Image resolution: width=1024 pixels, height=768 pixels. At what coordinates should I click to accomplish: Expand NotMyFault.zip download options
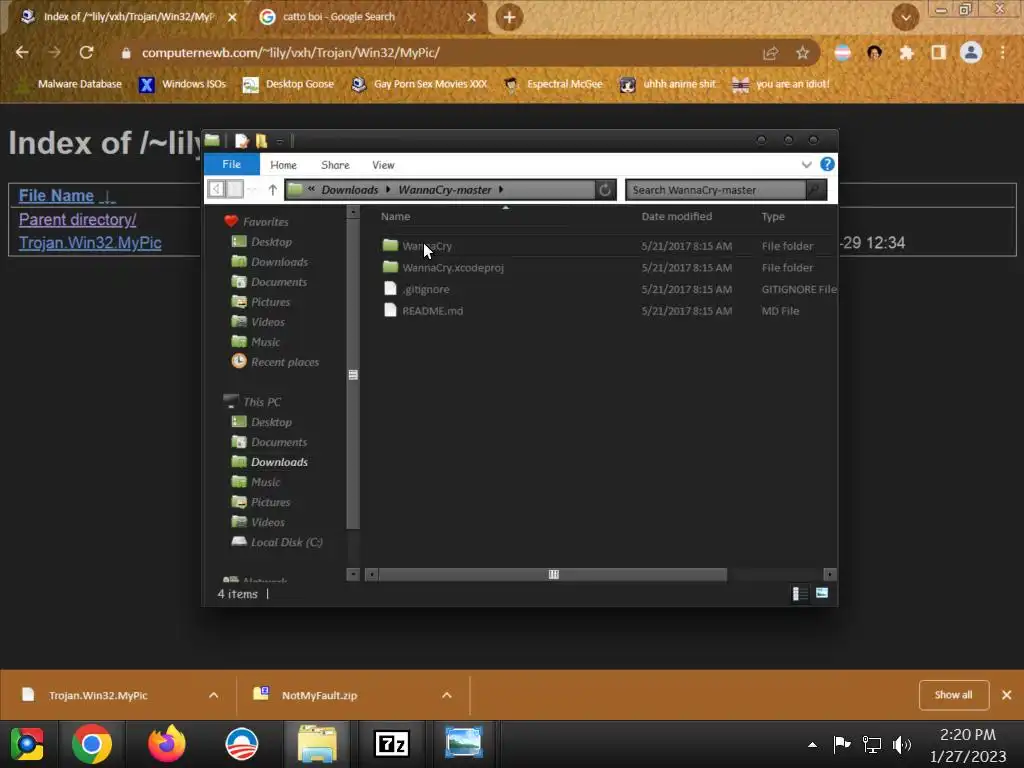click(447, 695)
